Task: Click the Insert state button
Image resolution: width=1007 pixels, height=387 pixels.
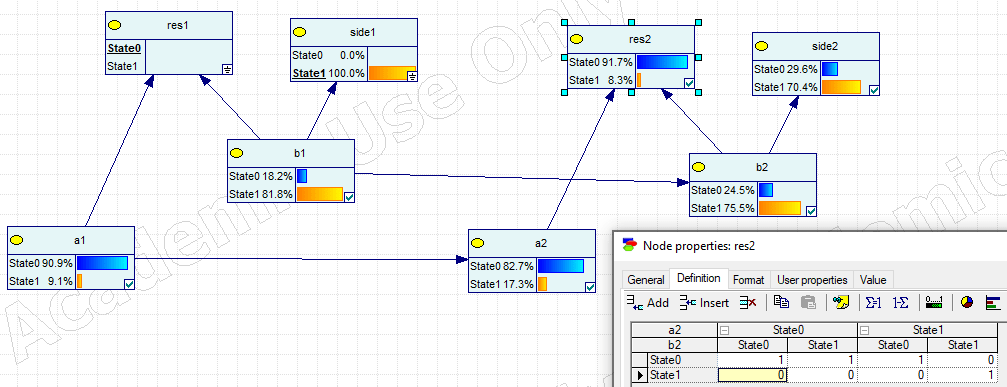Action: click(705, 302)
